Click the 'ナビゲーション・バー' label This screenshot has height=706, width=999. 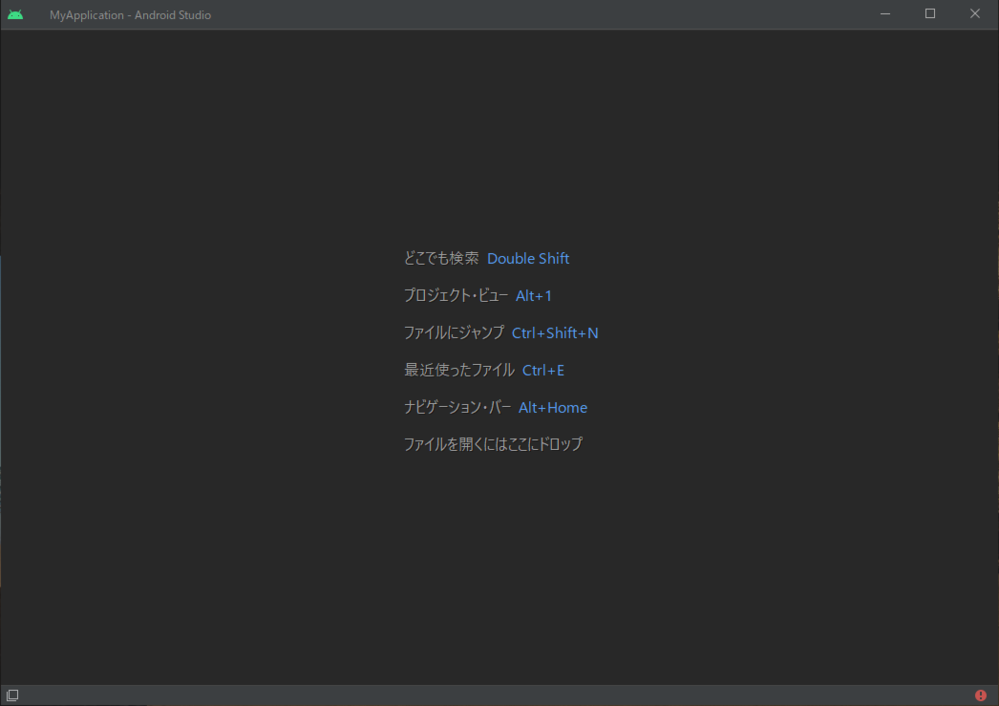[x=457, y=407]
